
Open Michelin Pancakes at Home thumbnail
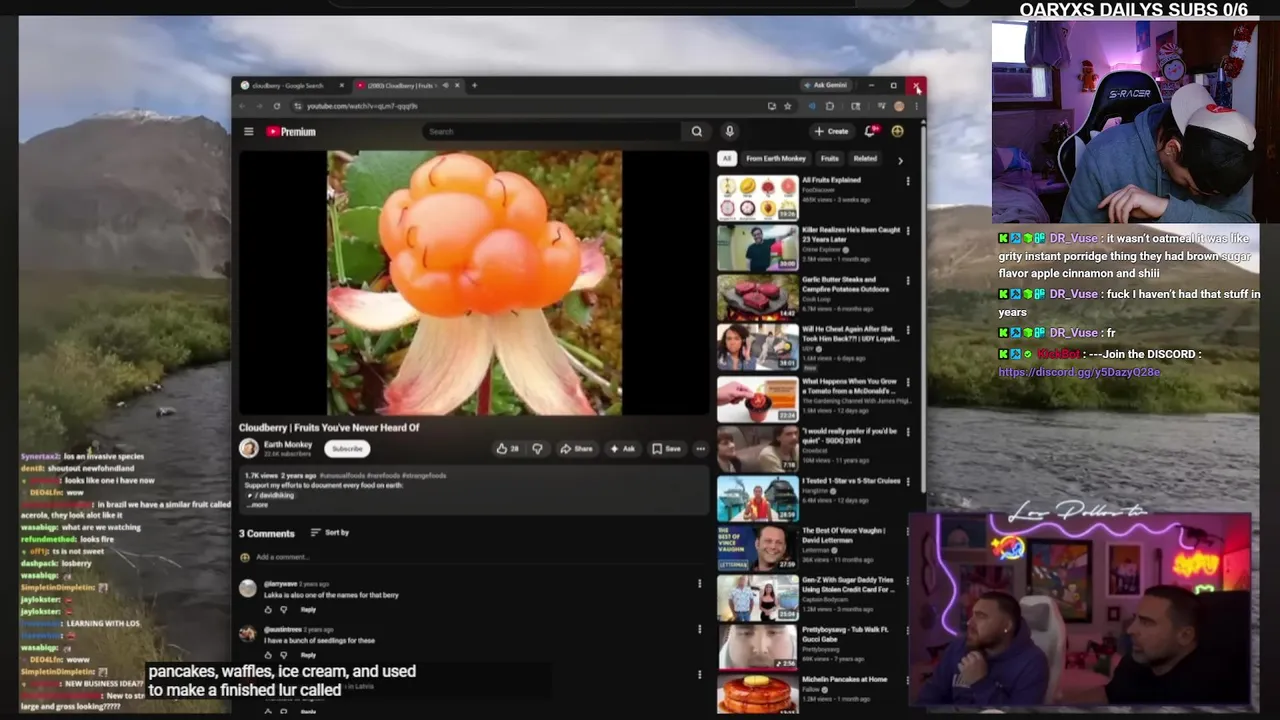[x=758, y=695]
